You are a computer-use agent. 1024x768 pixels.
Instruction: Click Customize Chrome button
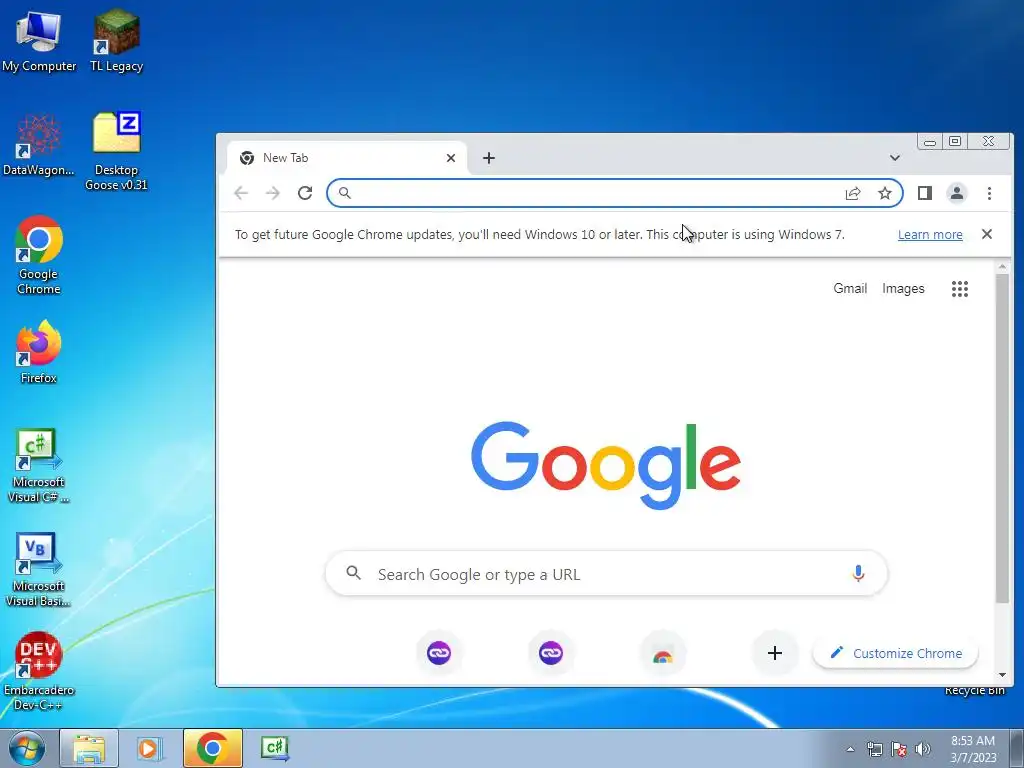[x=895, y=653]
